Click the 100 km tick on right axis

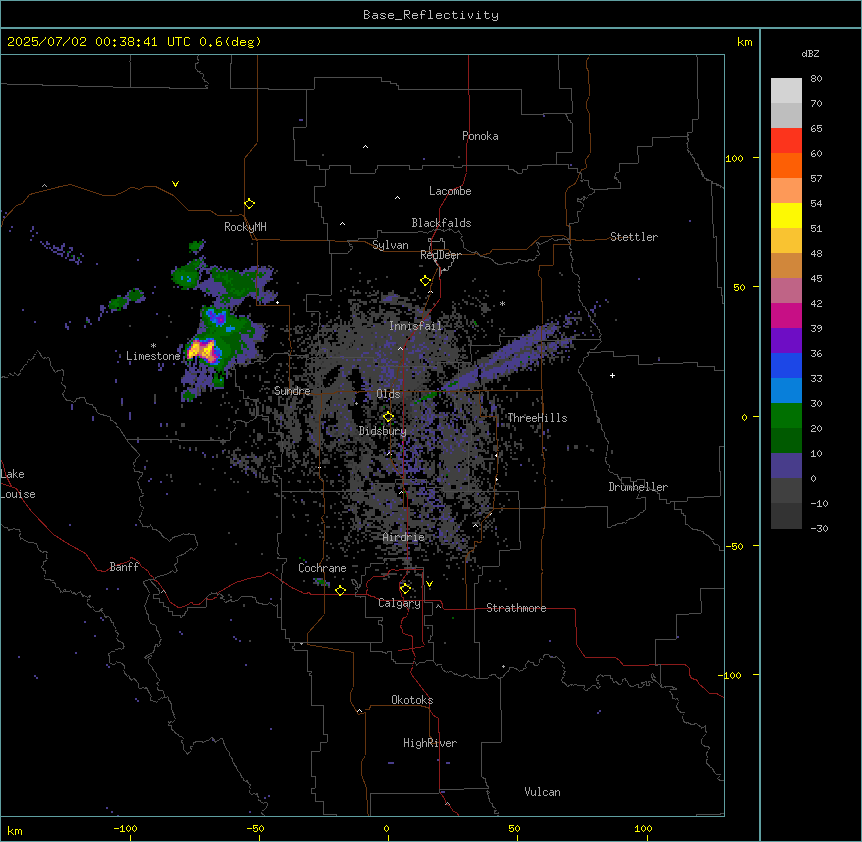(x=734, y=158)
